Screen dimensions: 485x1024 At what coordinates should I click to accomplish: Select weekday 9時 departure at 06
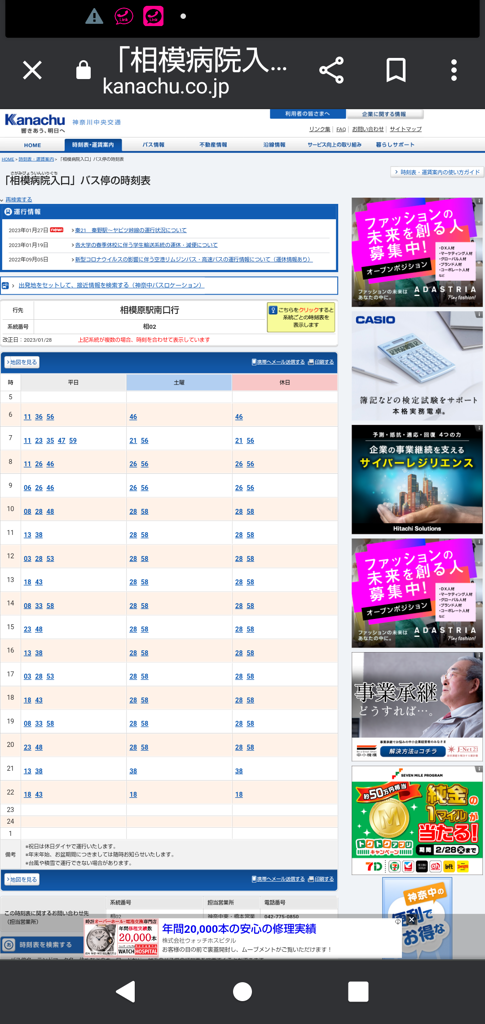pos(27,488)
